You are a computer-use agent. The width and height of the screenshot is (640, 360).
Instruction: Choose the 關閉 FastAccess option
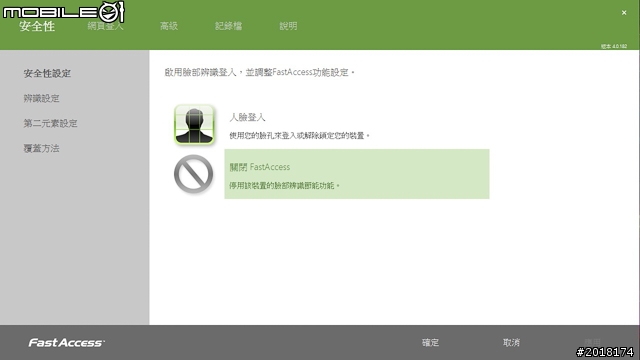[x=357, y=174]
